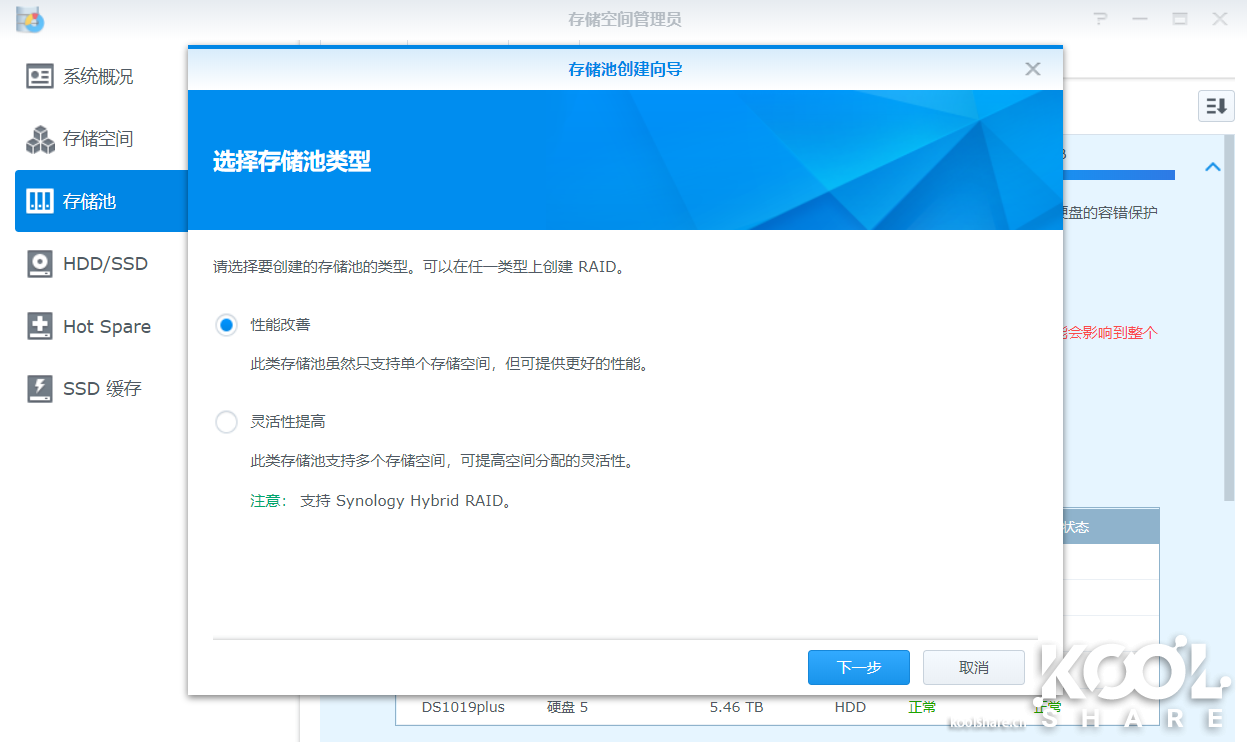Collapse the storage pool panel chevron

[x=1213, y=167]
